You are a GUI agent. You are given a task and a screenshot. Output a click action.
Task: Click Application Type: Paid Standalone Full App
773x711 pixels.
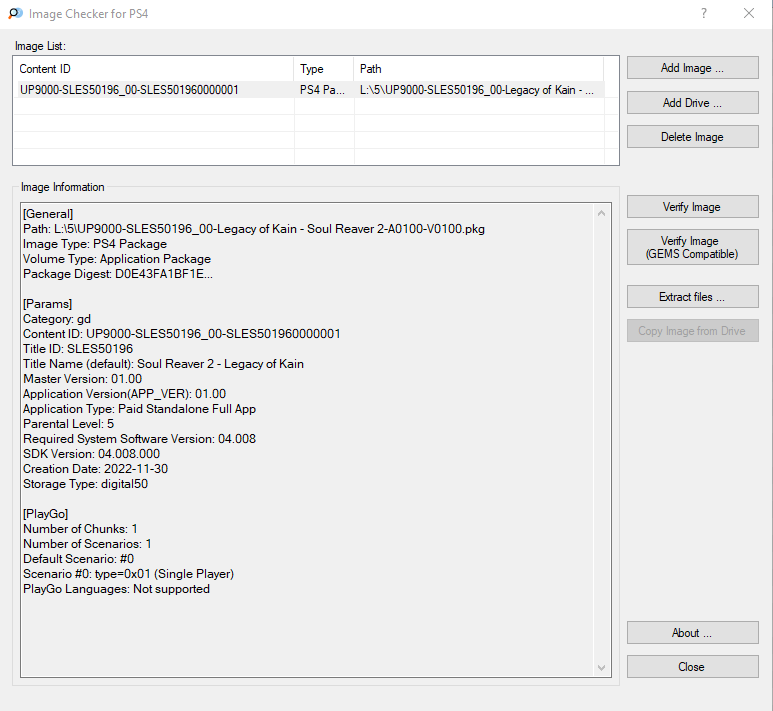(x=140, y=409)
